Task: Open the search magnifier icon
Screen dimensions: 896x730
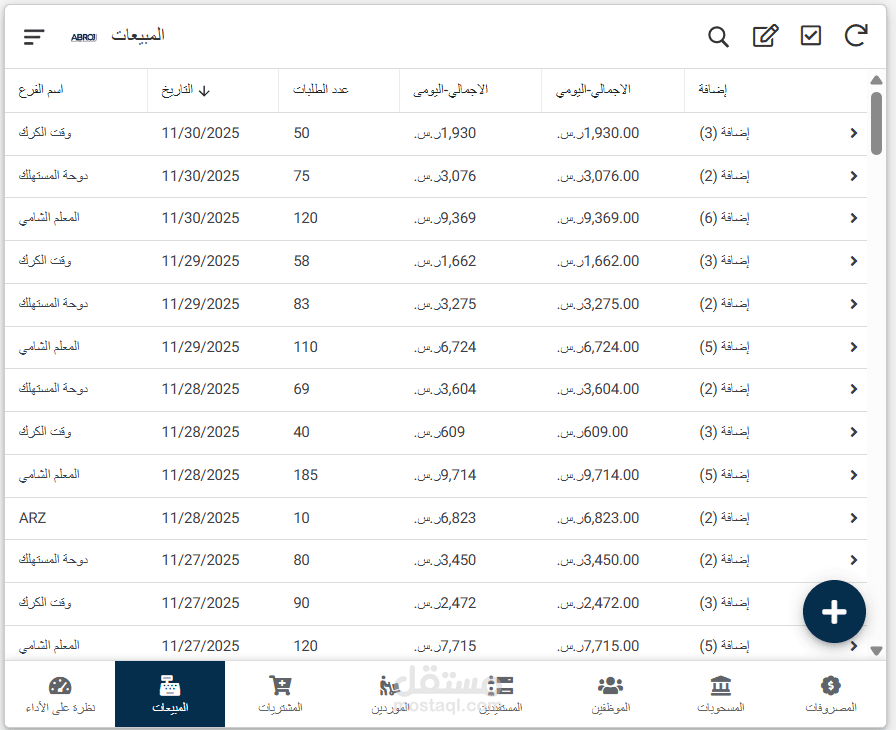Action: [x=718, y=37]
